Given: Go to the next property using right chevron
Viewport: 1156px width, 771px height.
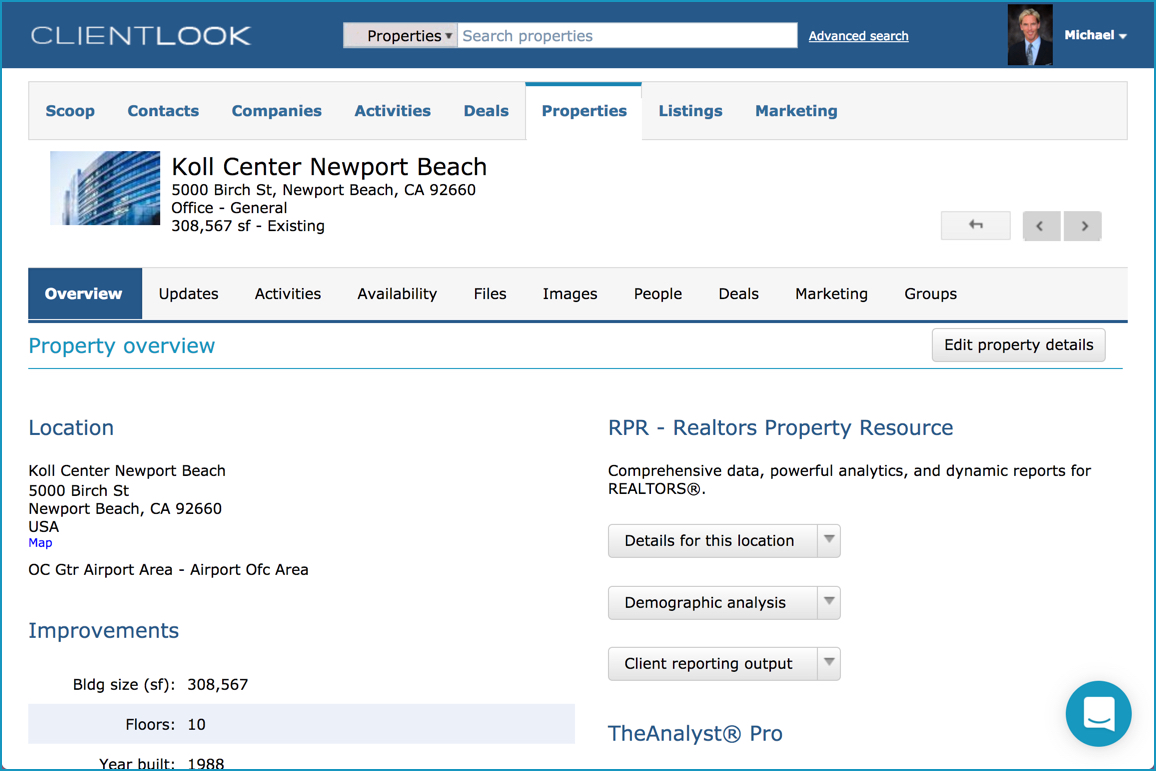Looking at the screenshot, I should [x=1082, y=225].
